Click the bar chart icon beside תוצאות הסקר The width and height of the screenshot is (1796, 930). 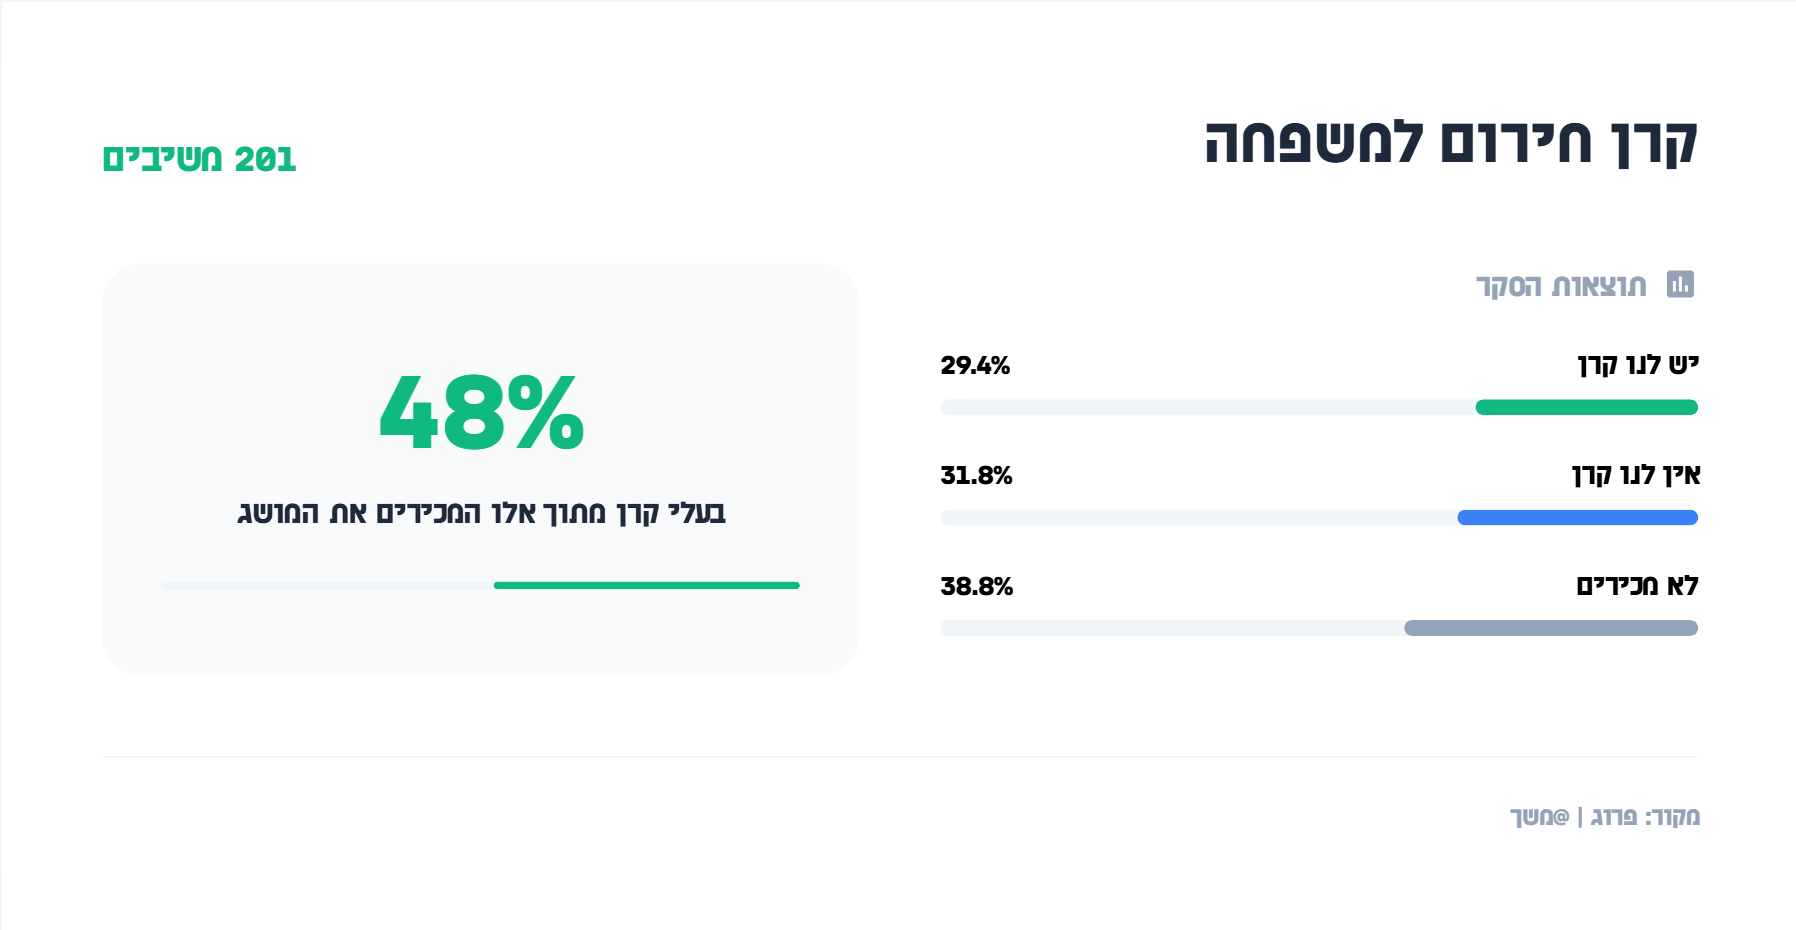tap(1680, 285)
